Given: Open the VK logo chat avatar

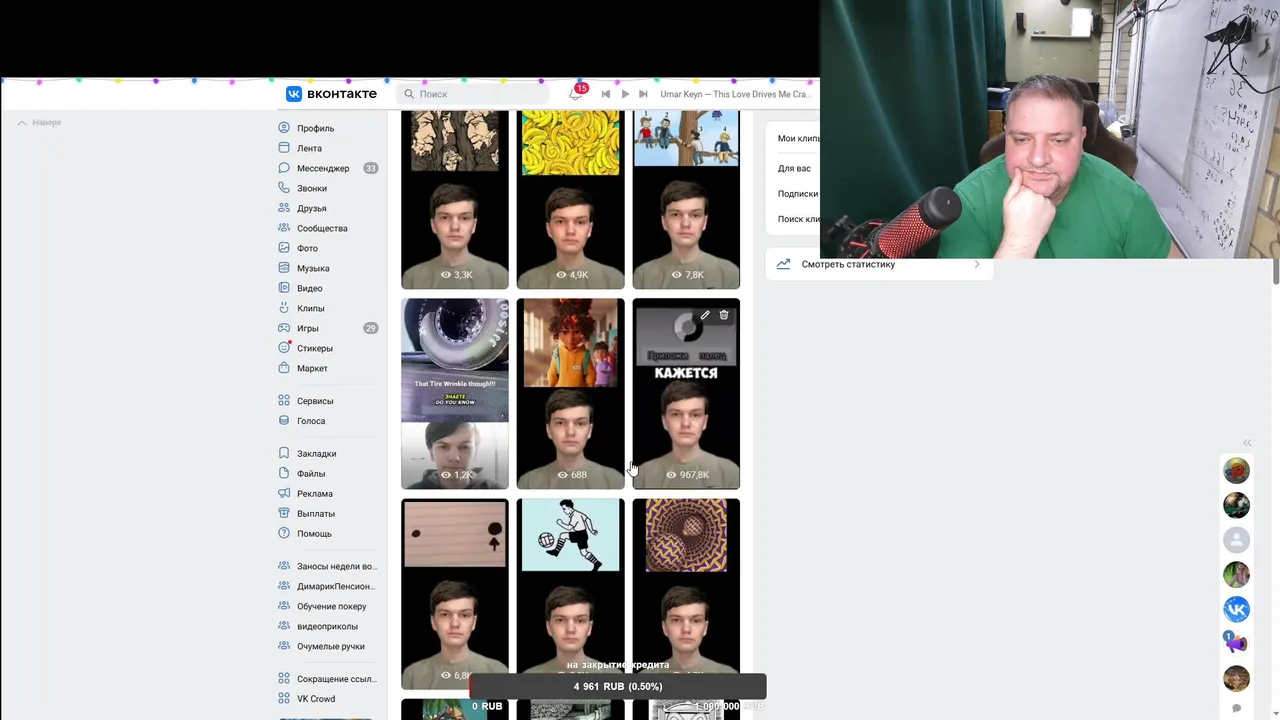Looking at the screenshot, I should point(1236,609).
